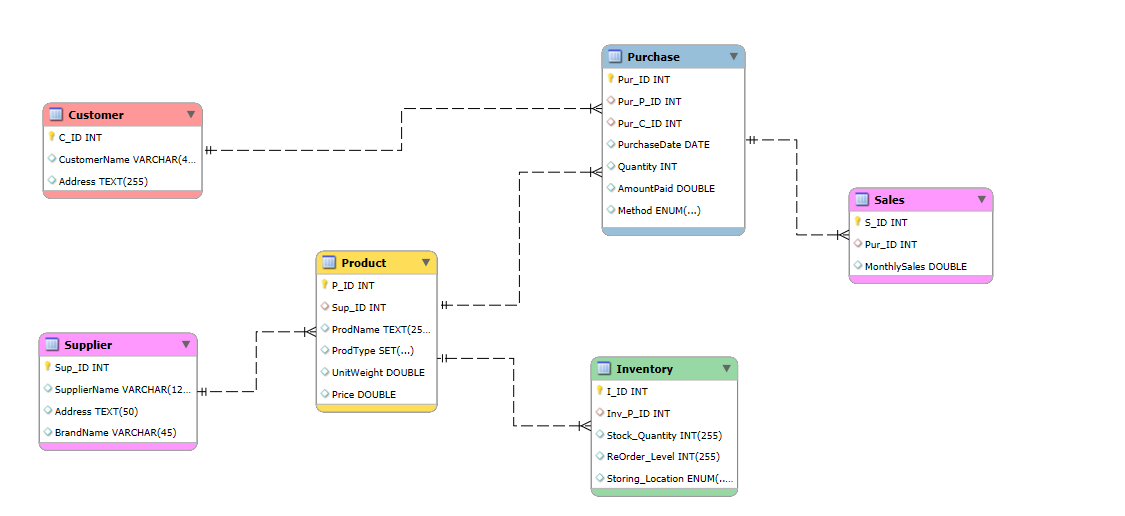Collapse the Supplier table with its arrow
Screen dimensions: 1125x516
[186, 345]
